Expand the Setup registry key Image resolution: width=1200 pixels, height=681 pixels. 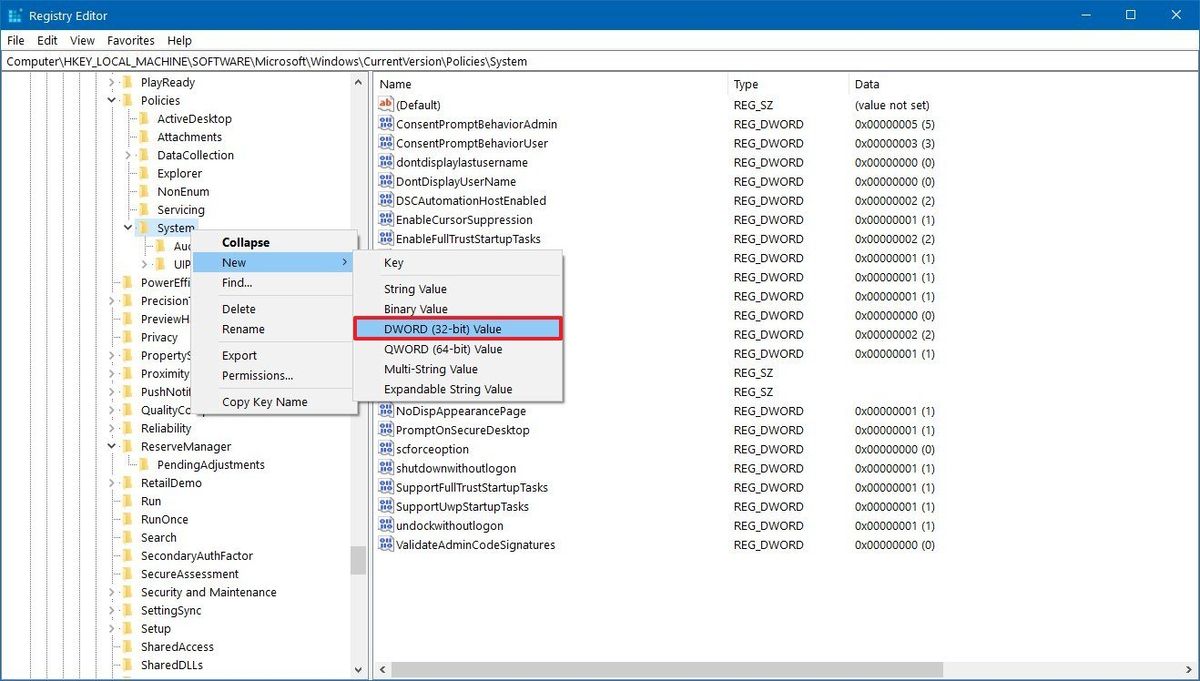[112, 628]
